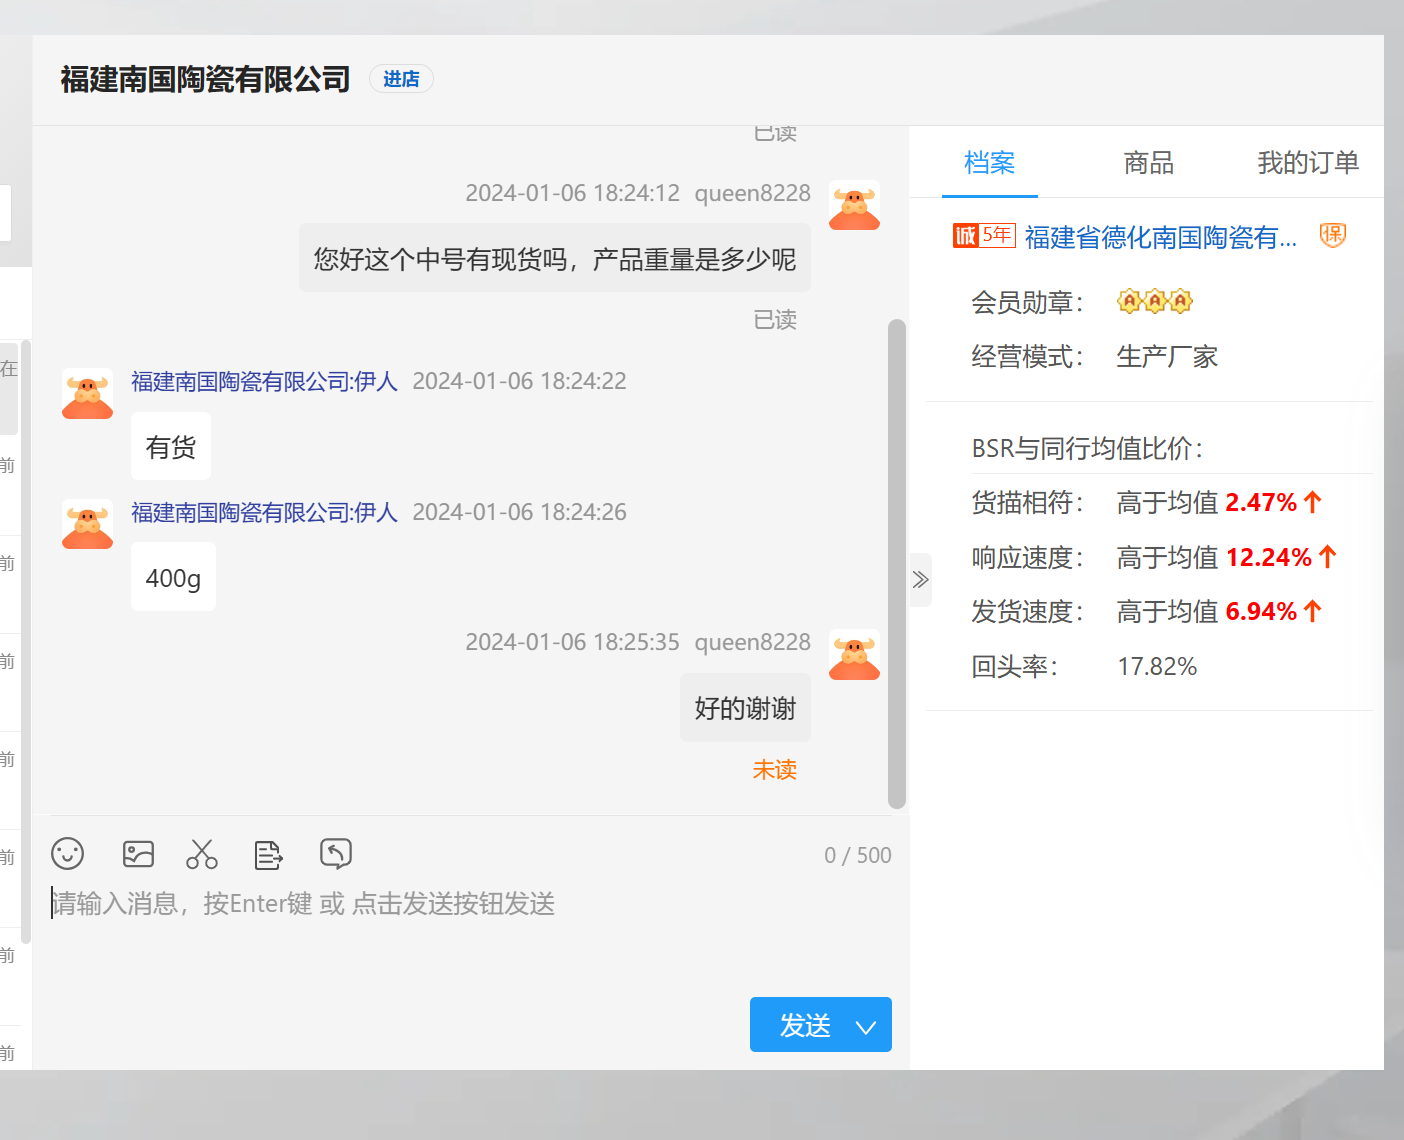1404x1140 pixels.
Task: Click the chat history bubble icon
Action: click(336, 854)
